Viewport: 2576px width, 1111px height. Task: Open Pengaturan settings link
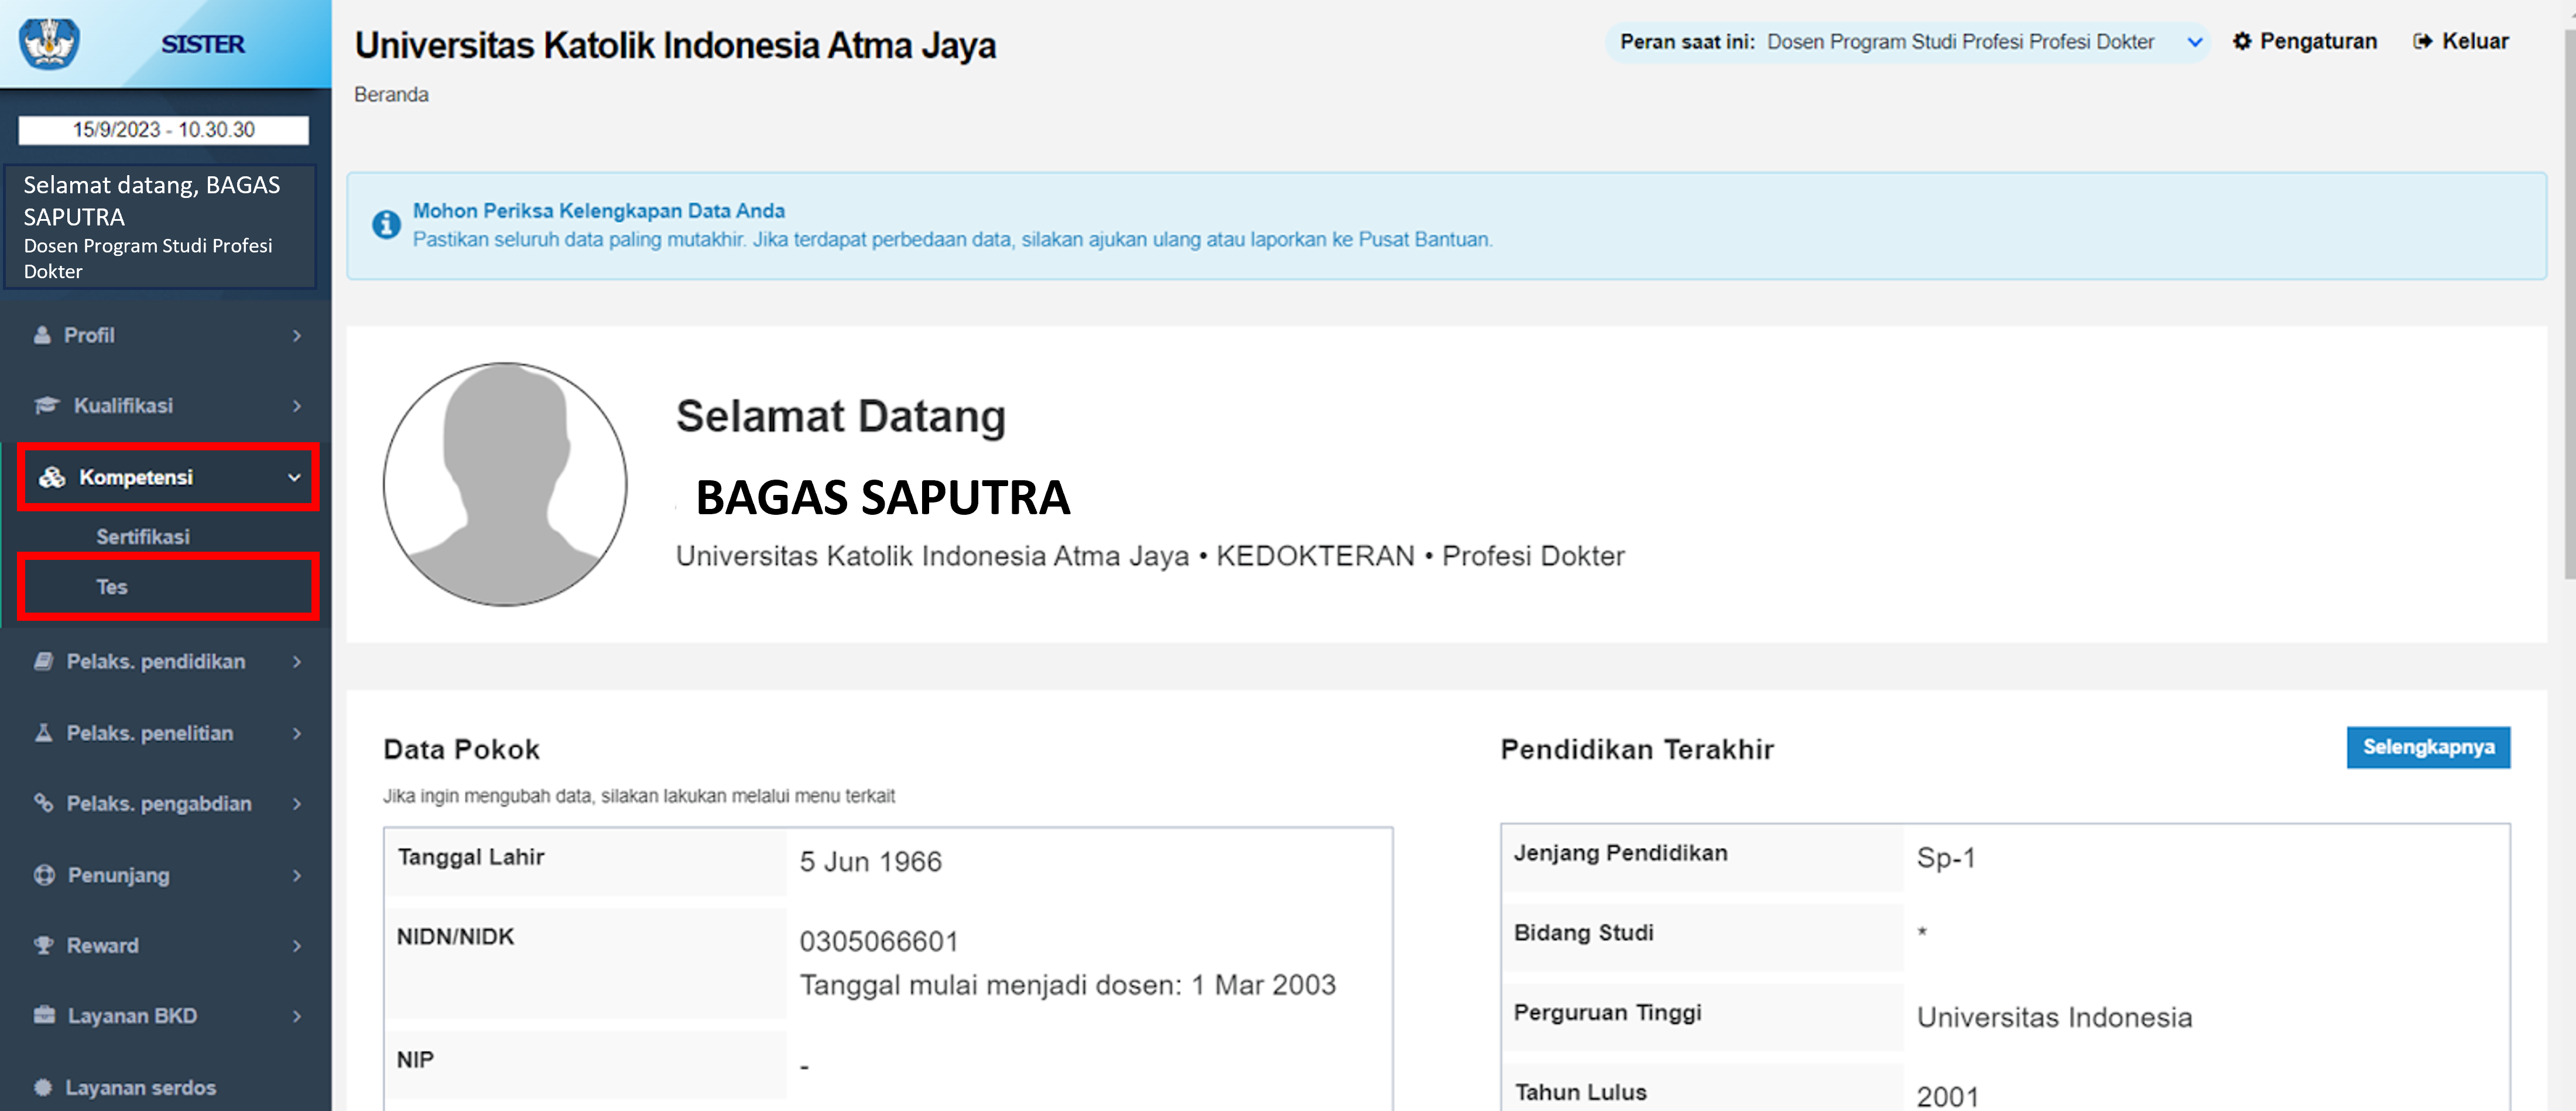pyautogui.click(x=2305, y=41)
